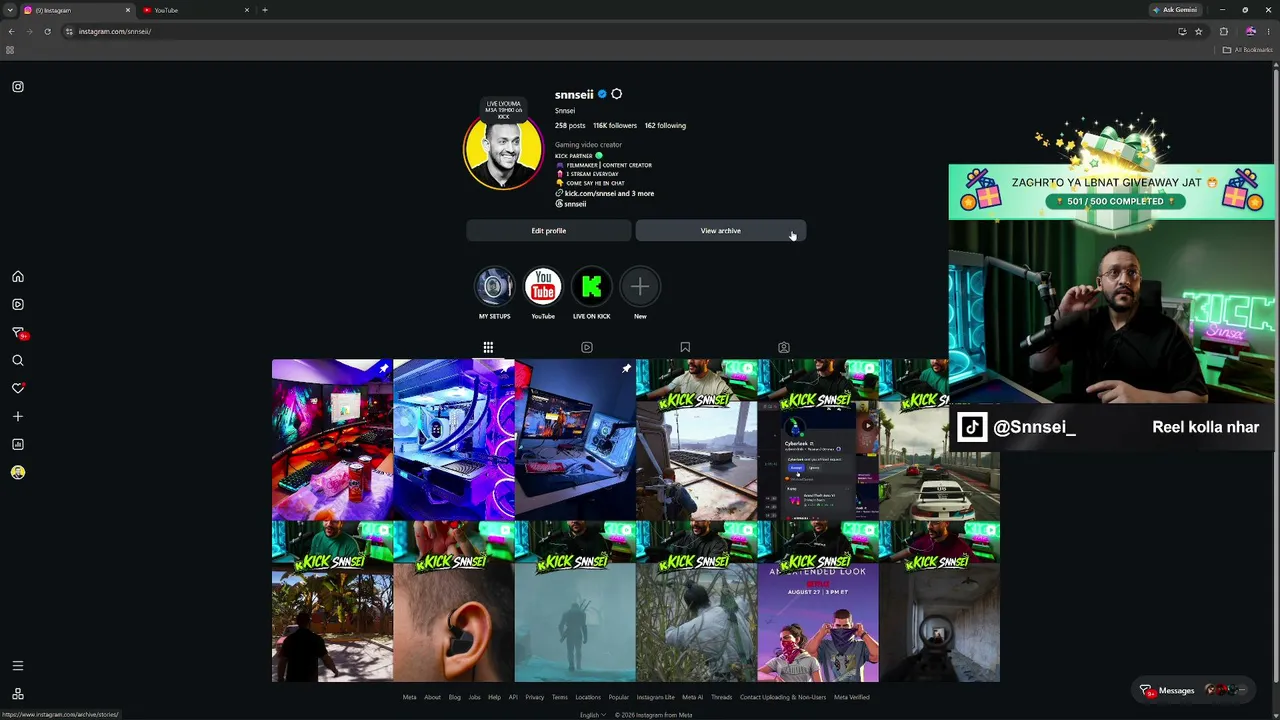Open profile settings gear next to snnseii
Image resolution: width=1280 pixels, height=720 pixels.
pyautogui.click(x=616, y=94)
